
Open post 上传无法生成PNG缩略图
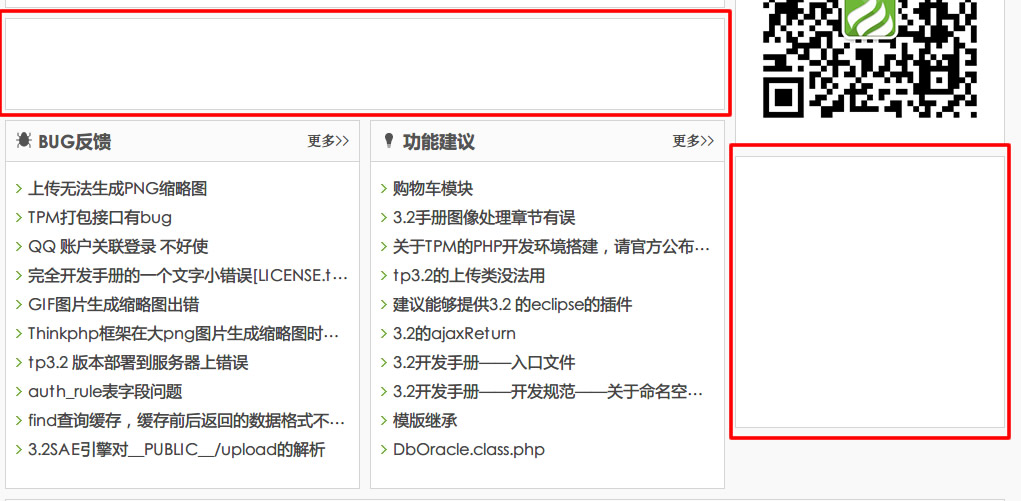point(117,188)
